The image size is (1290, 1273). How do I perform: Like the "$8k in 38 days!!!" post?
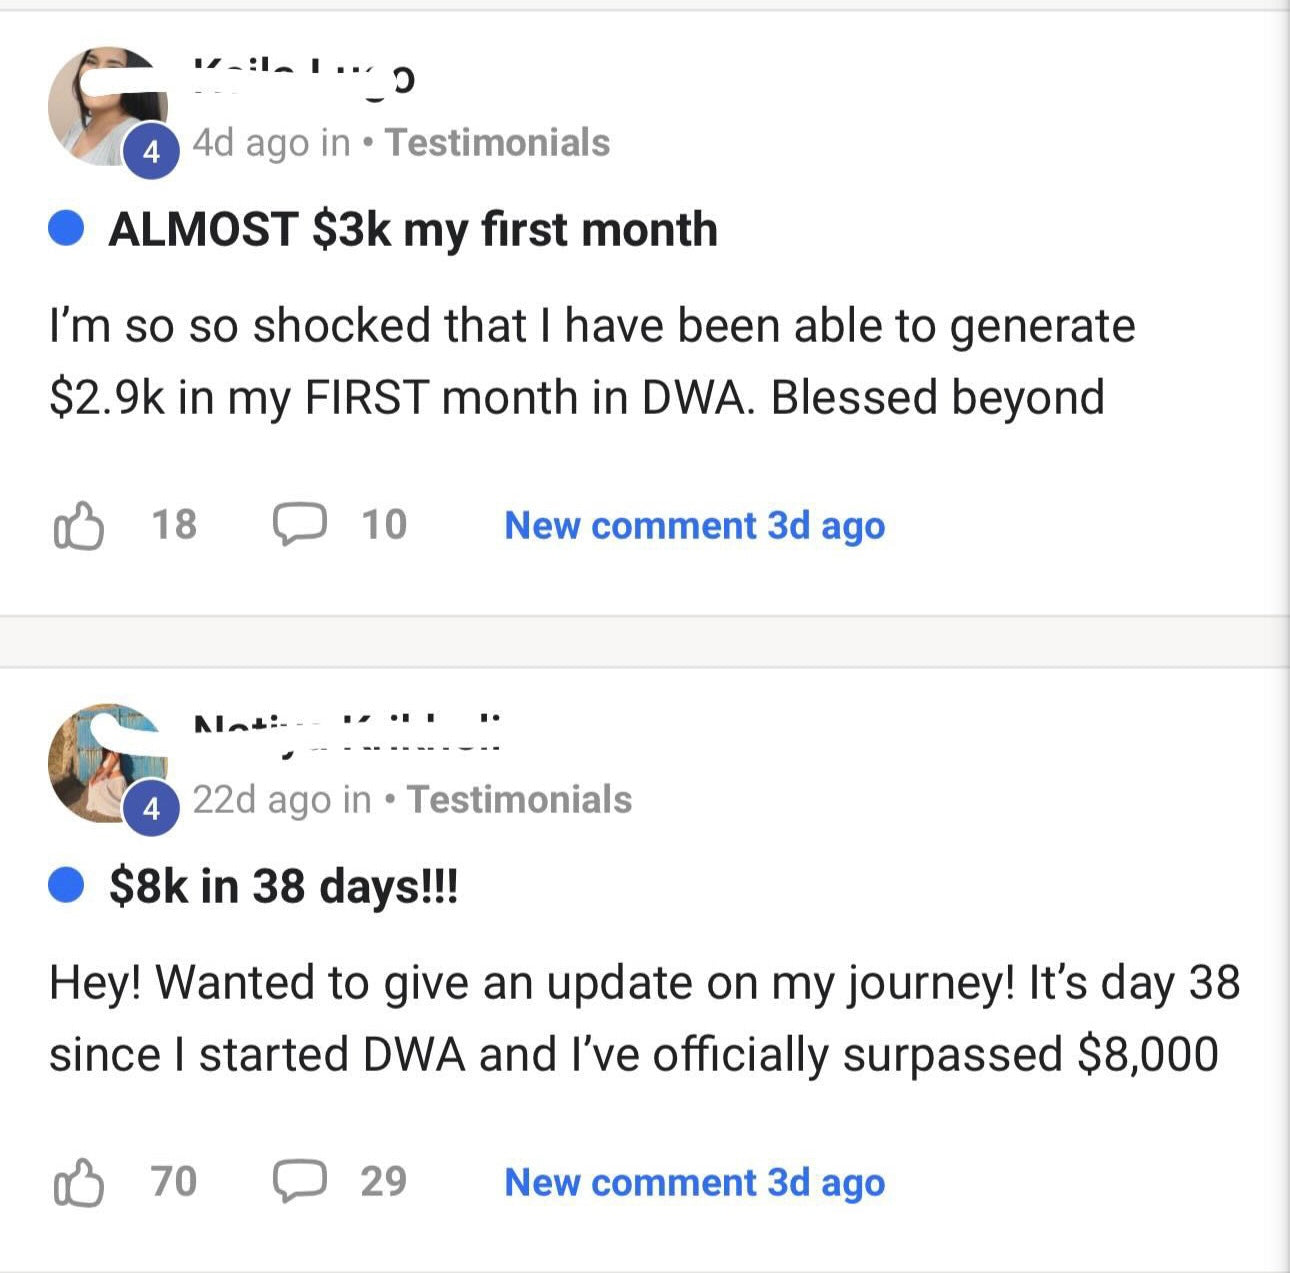[x=77, y=1182]
